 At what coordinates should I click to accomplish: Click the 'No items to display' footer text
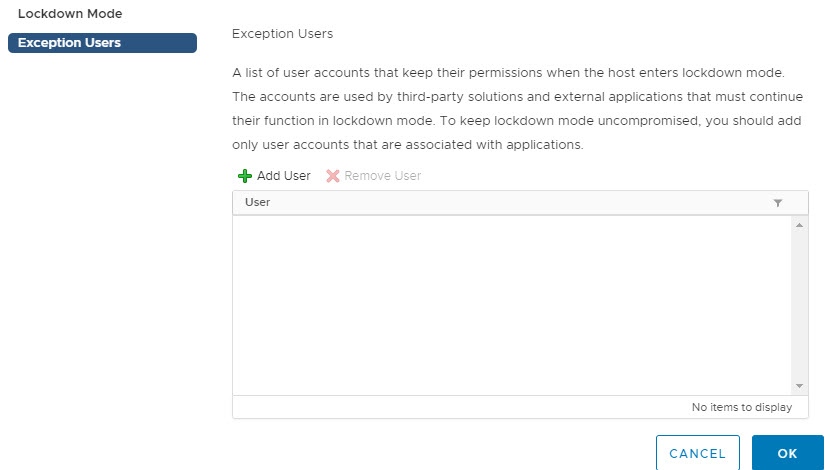pyautogui.click(x=741, y=407)
